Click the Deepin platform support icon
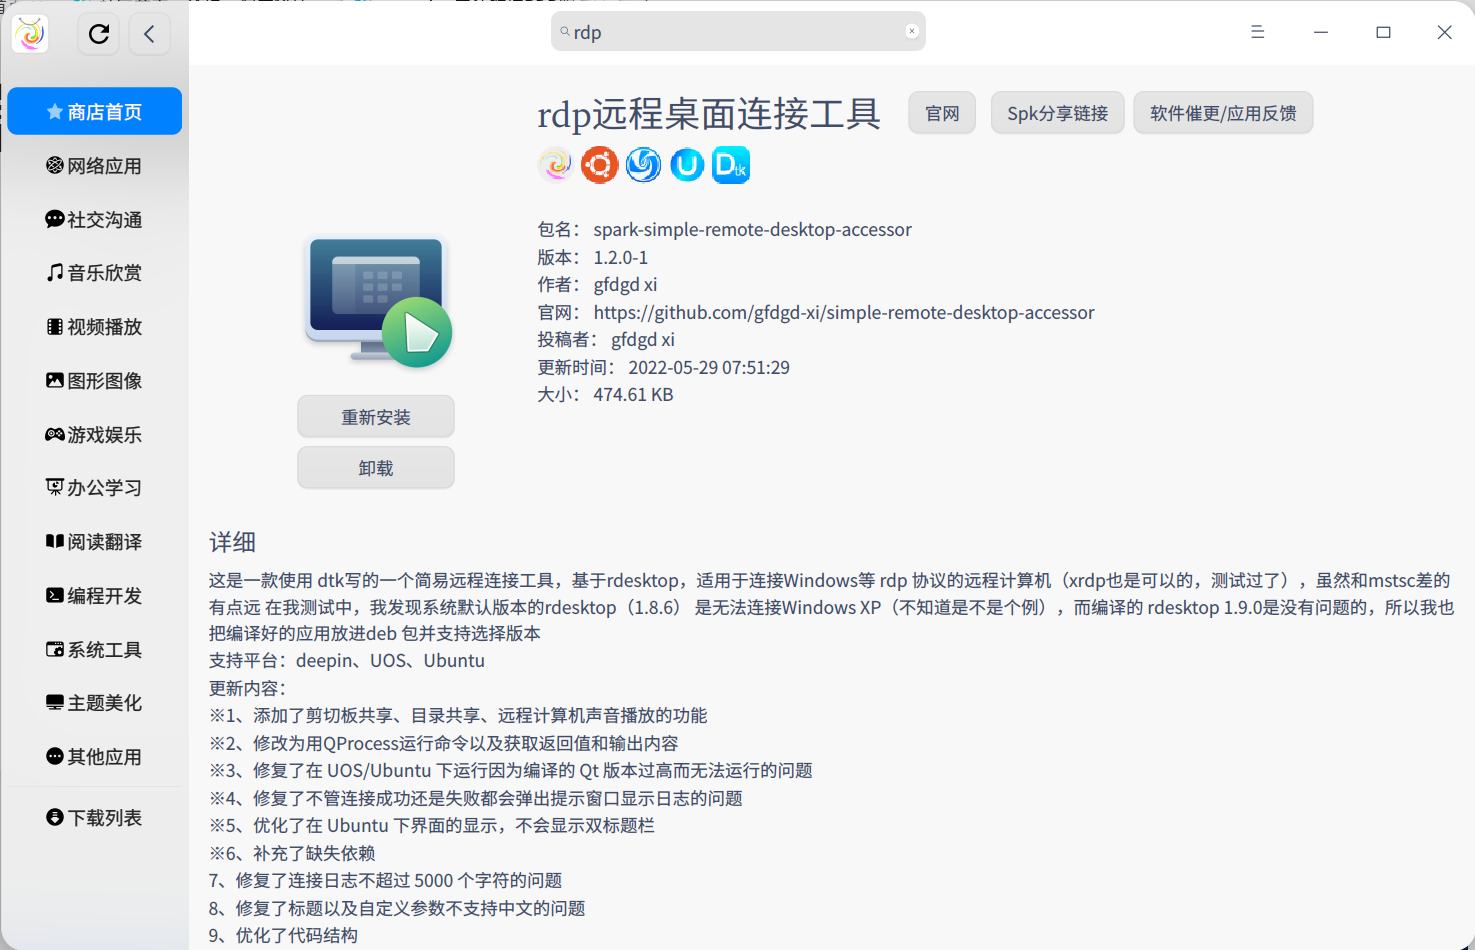The width and height of the screenshot is (1475, 950). click(643, 165)
